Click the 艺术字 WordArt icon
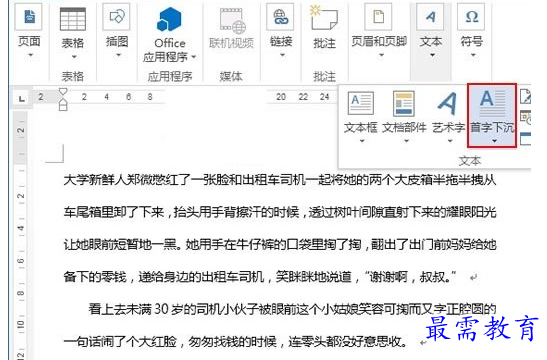The width and height of the screenshot is (547, 360). pyautogui.click(x=448, y=103)
